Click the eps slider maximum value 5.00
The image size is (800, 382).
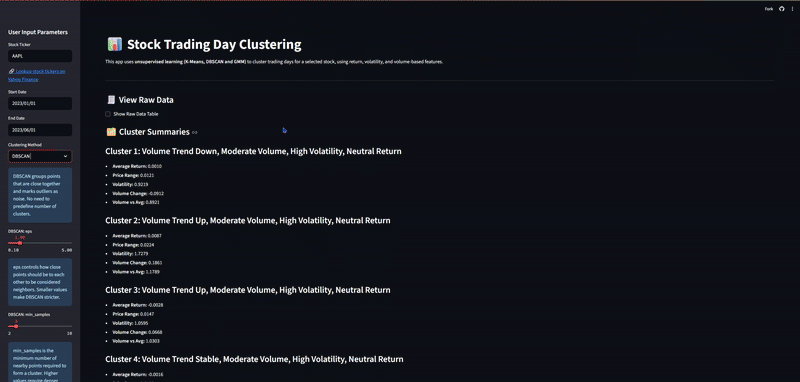[67, 250]
